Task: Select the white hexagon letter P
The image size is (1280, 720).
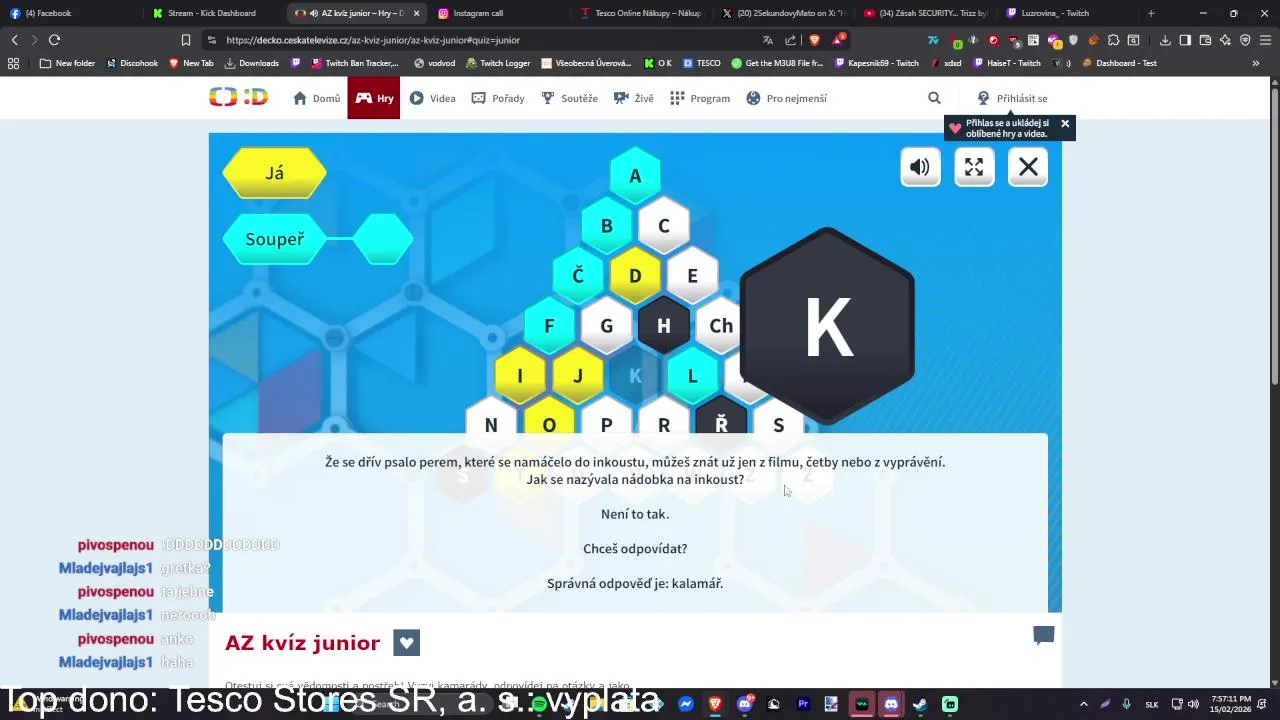Action: (606, 422)
